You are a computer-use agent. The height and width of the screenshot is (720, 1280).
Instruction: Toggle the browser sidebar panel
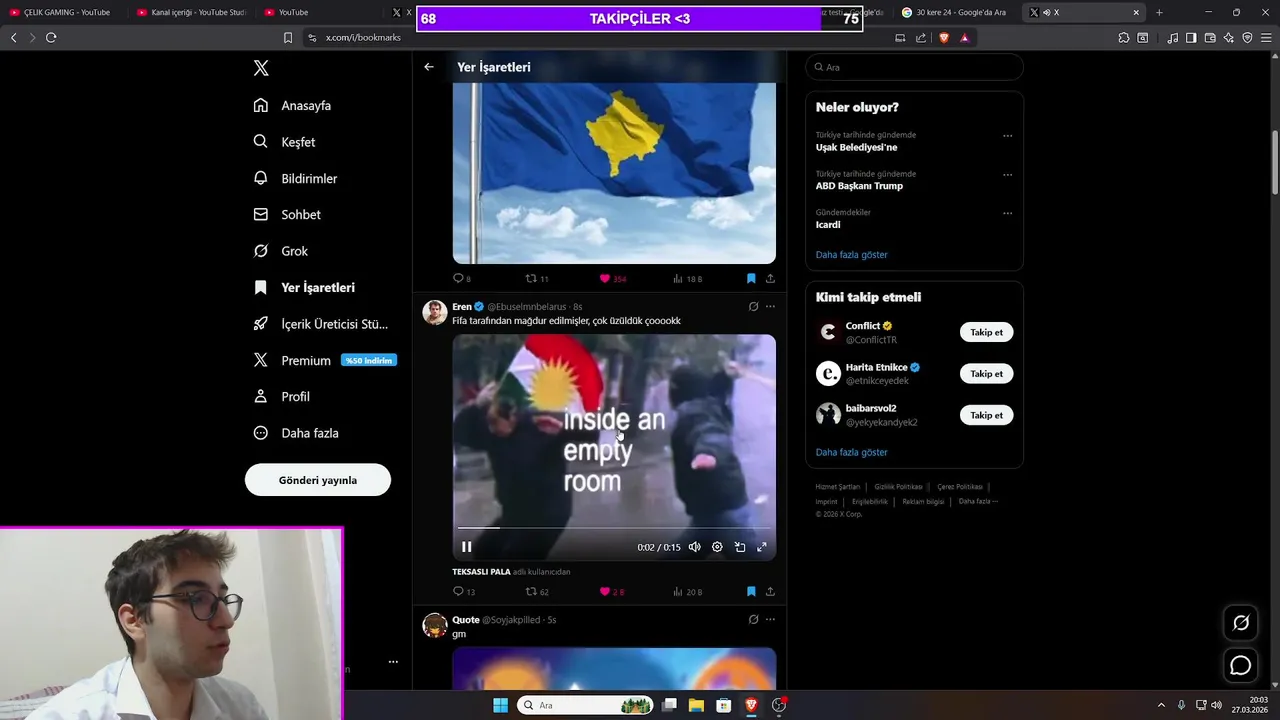(x=1191, y=38)
